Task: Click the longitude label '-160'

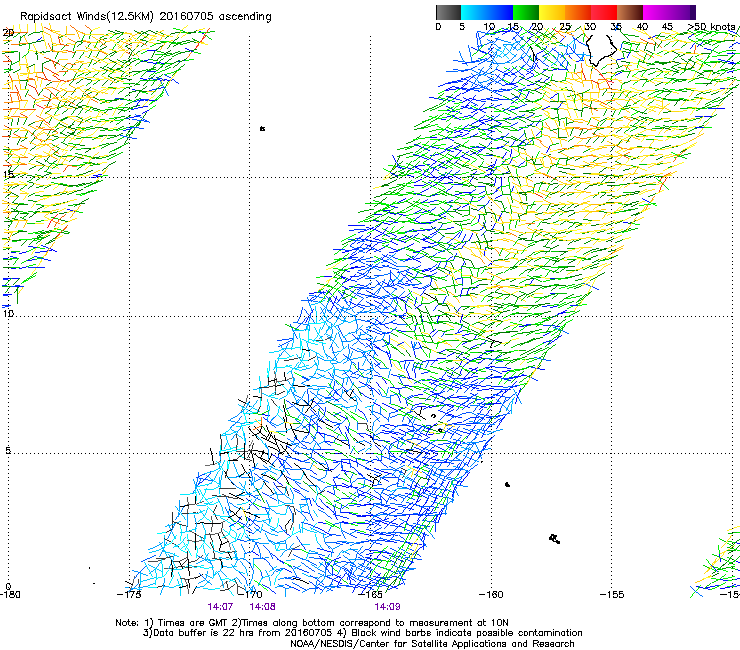Action: coord(491,594)
